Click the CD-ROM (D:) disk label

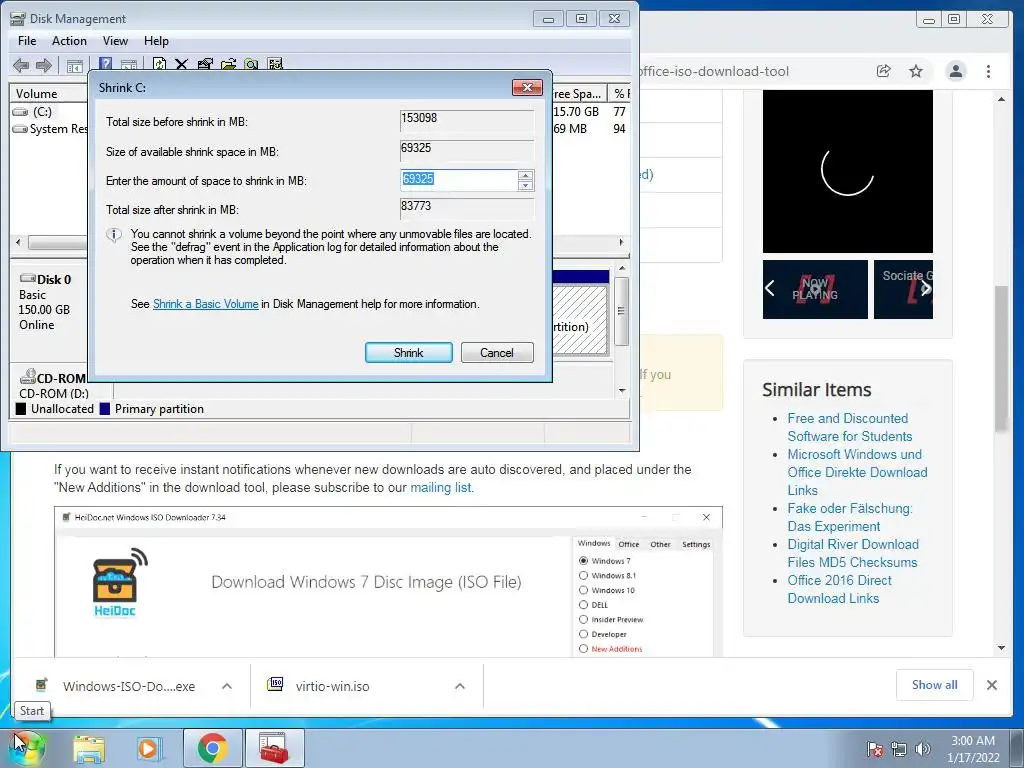tap(54, 393)
